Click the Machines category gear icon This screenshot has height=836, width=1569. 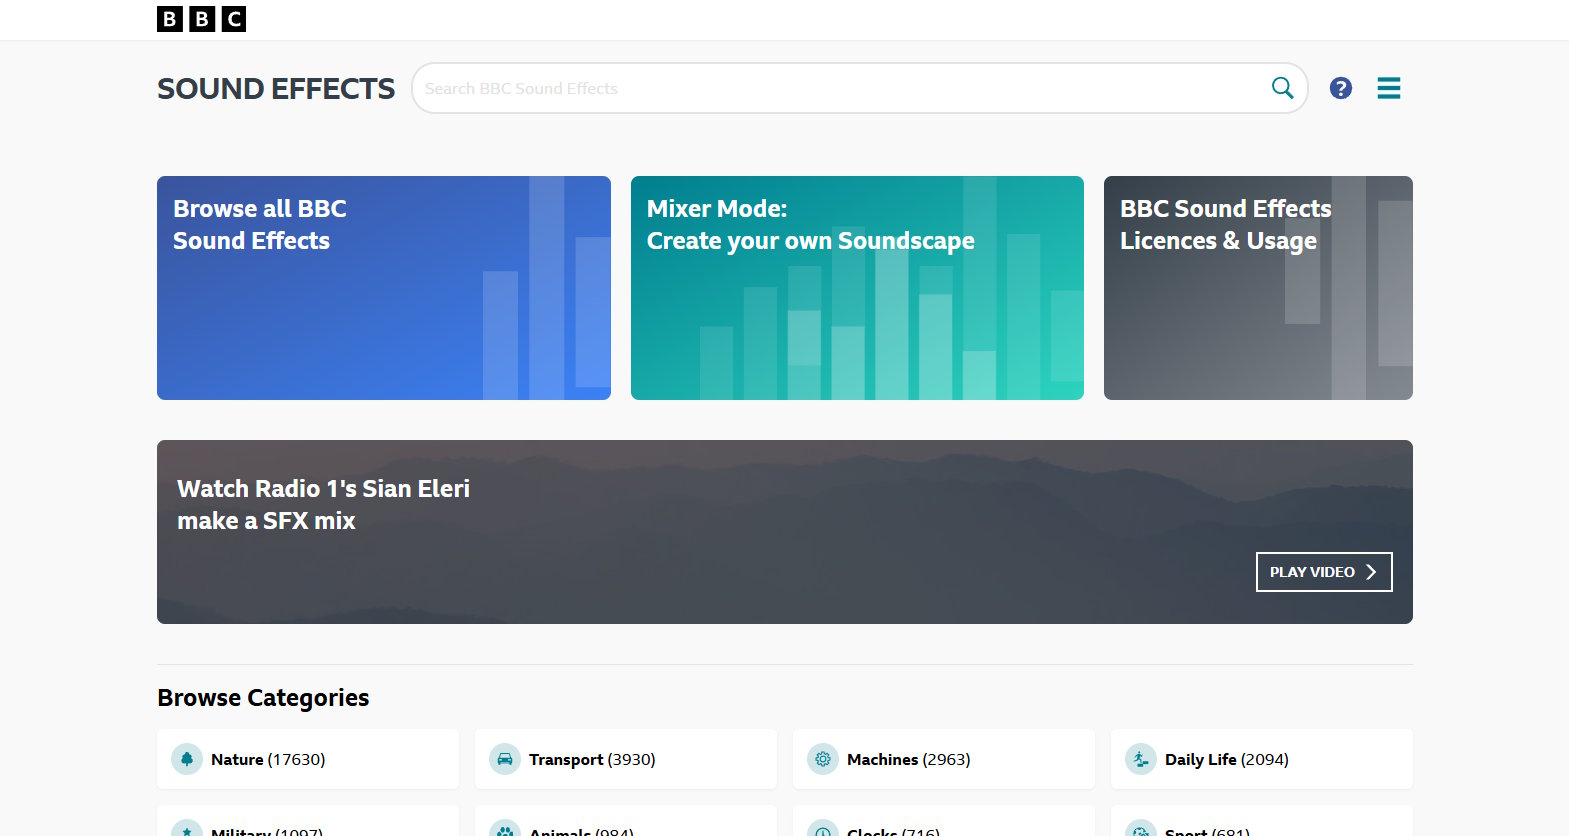[x=823, y=759]
